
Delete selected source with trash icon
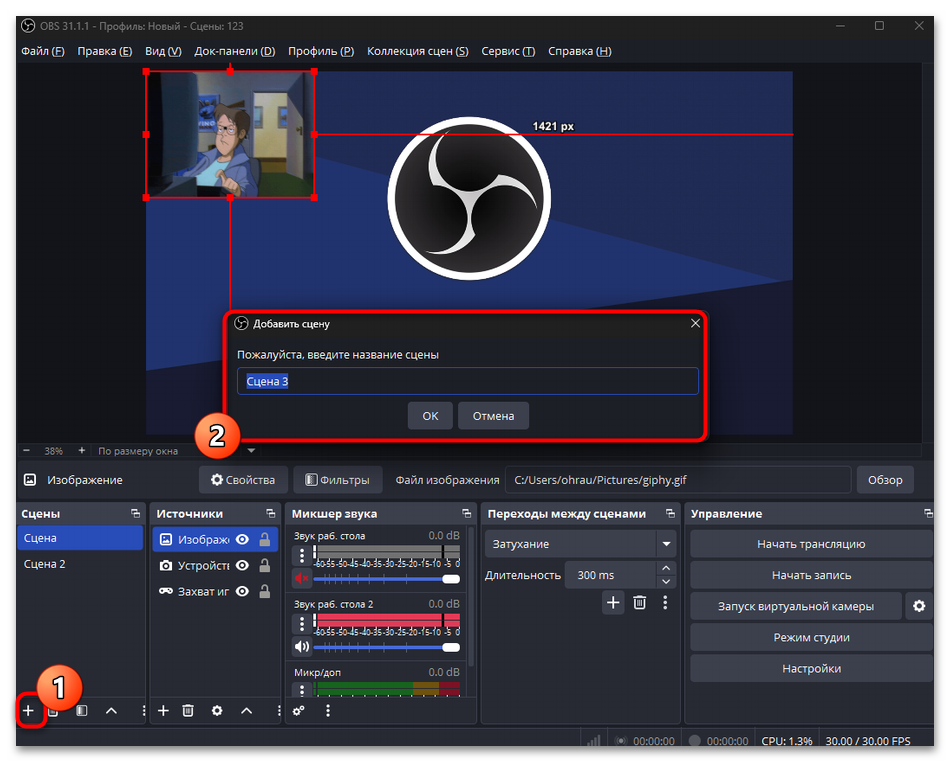tap(188, 711)
